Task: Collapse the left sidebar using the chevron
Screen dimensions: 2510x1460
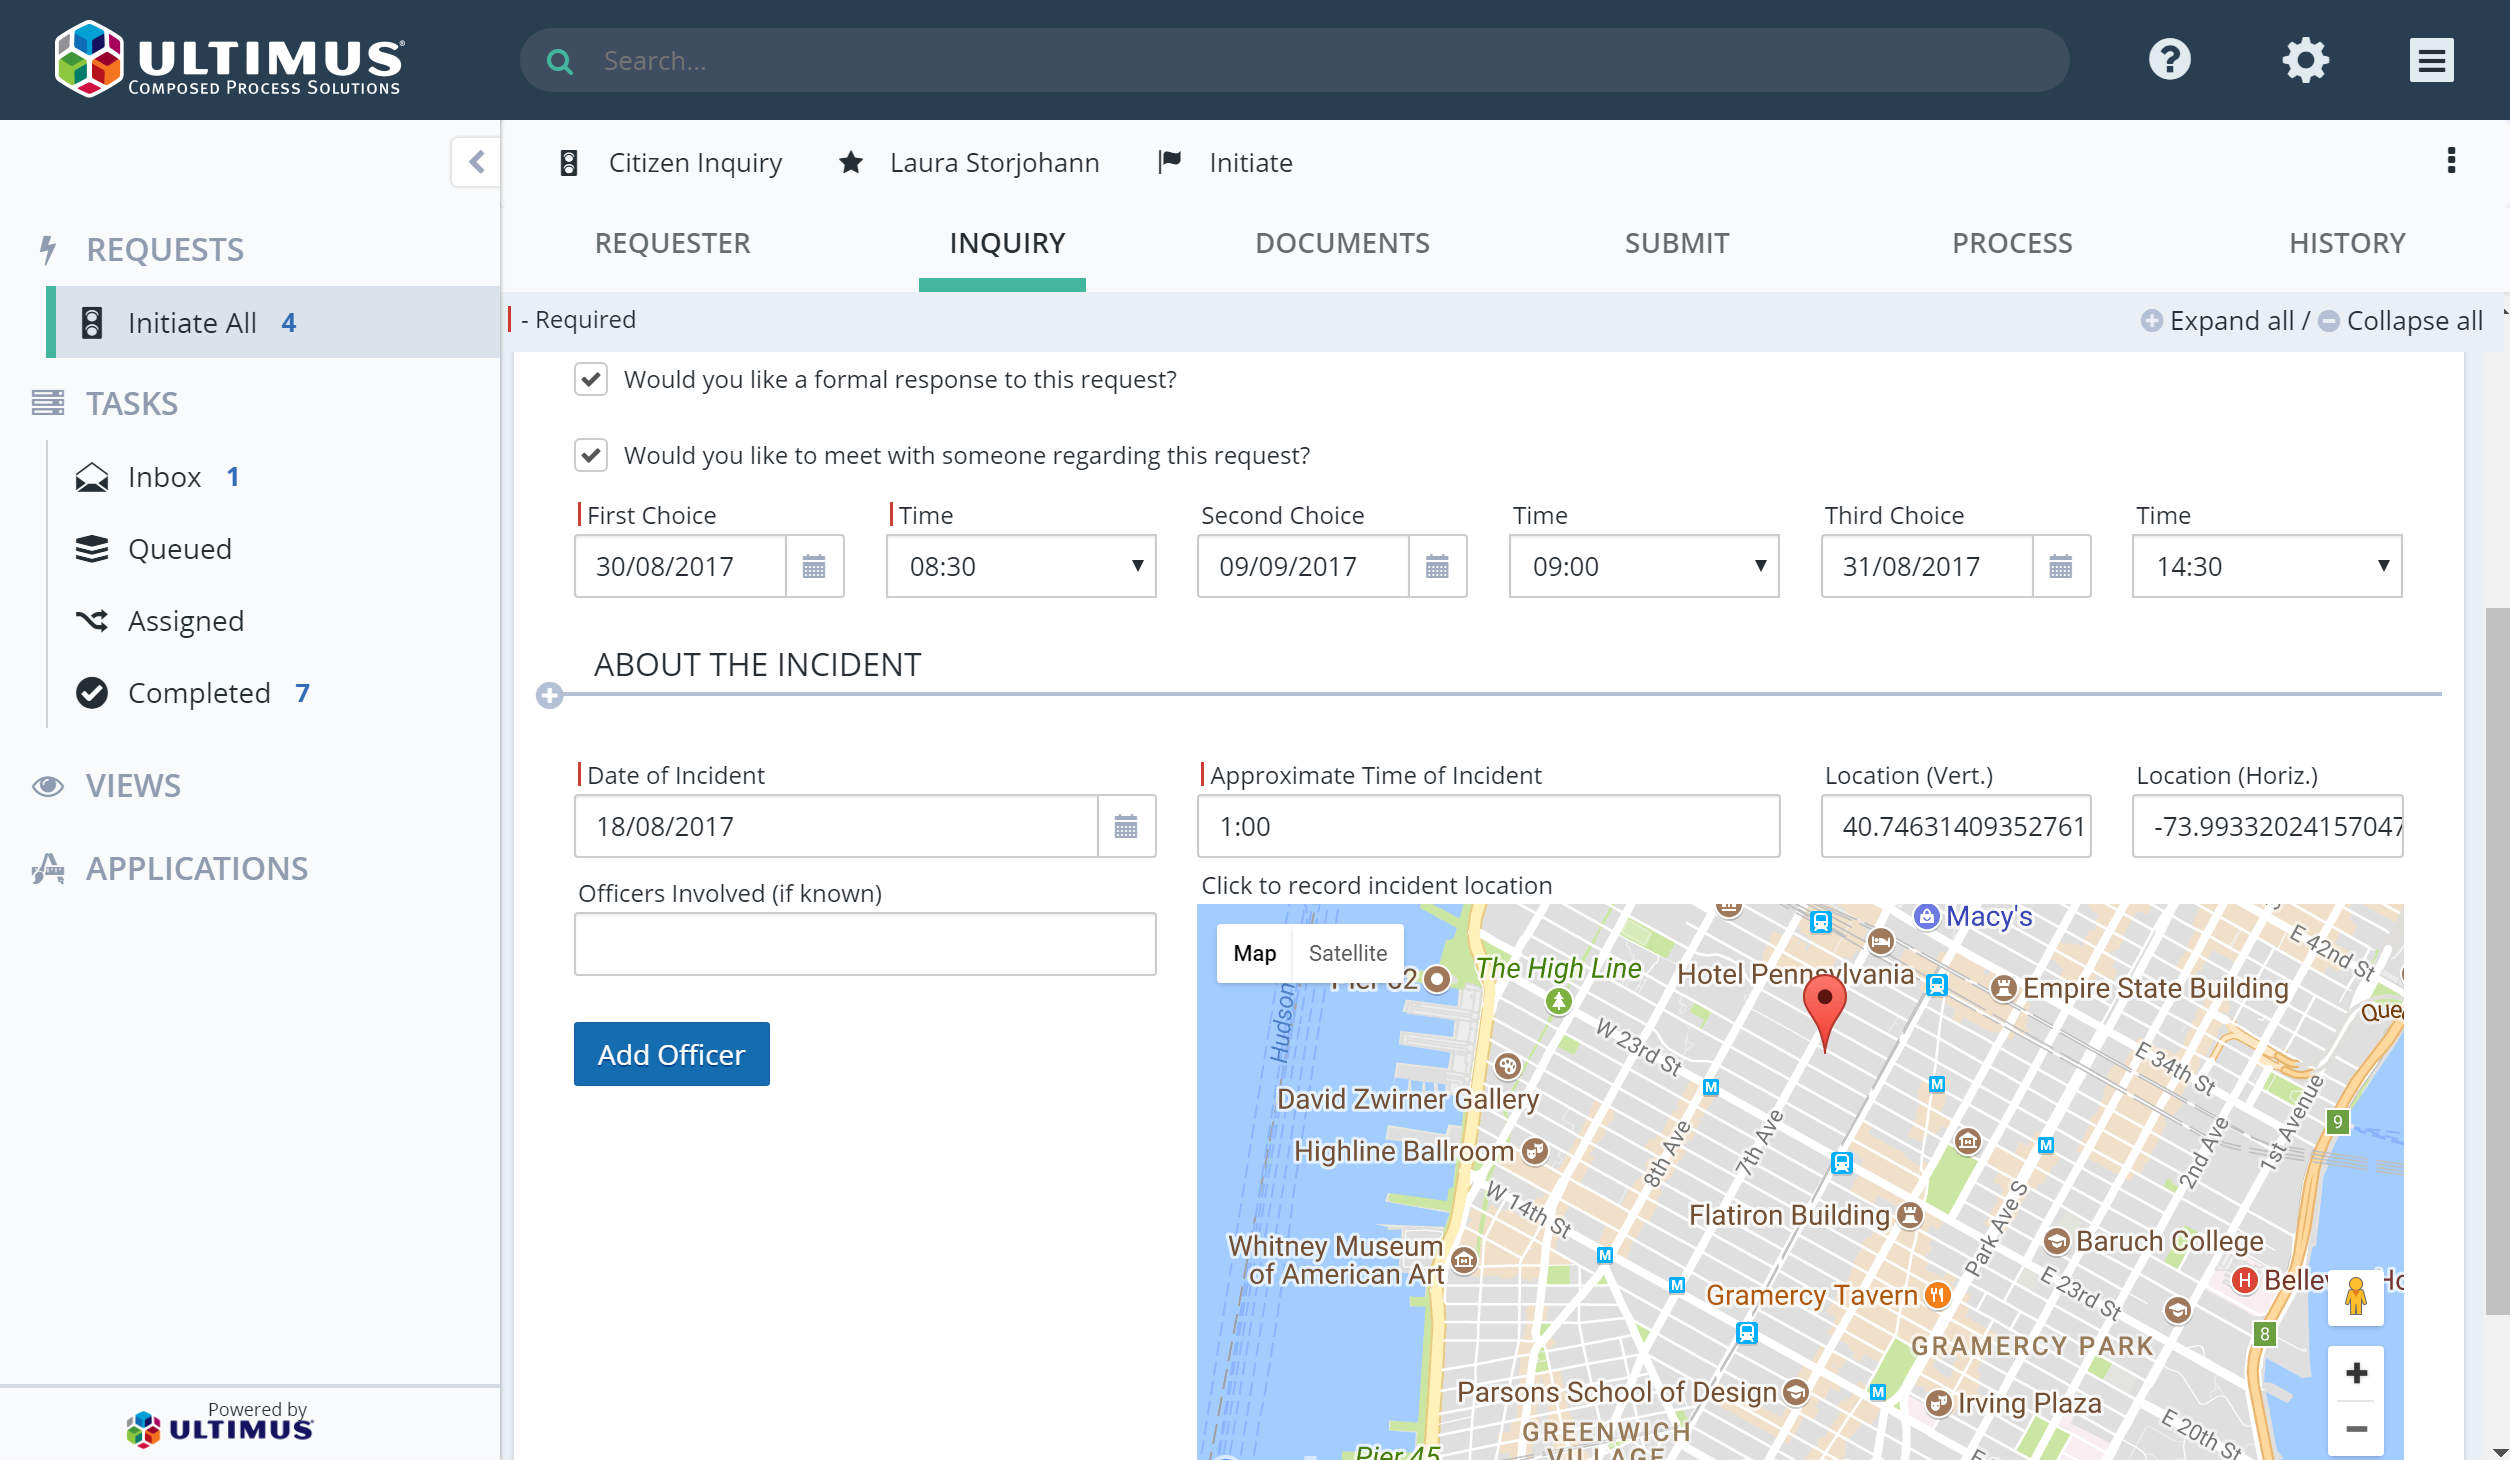Action: pos(476,162)
